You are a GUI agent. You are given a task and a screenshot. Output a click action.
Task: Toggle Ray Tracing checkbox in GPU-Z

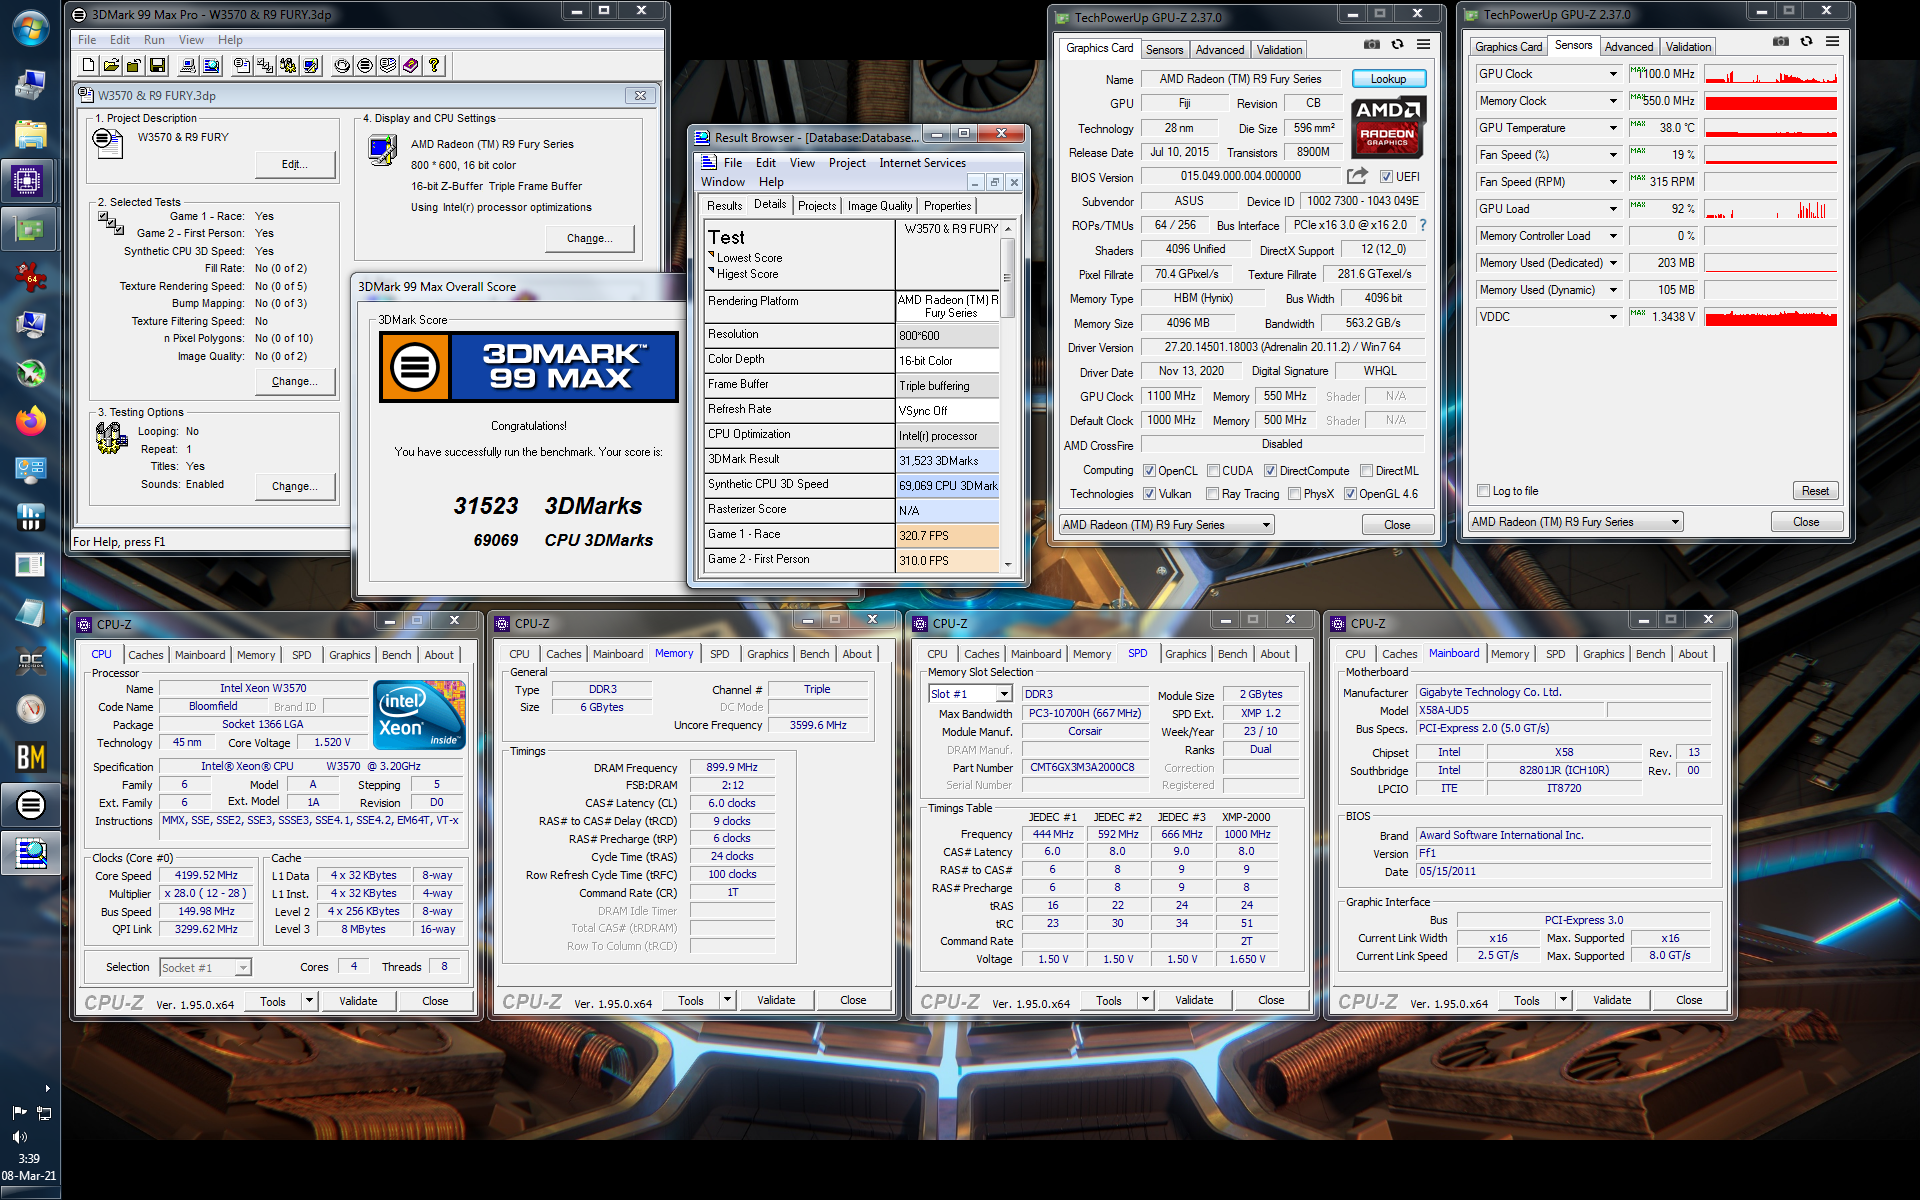1213,494
